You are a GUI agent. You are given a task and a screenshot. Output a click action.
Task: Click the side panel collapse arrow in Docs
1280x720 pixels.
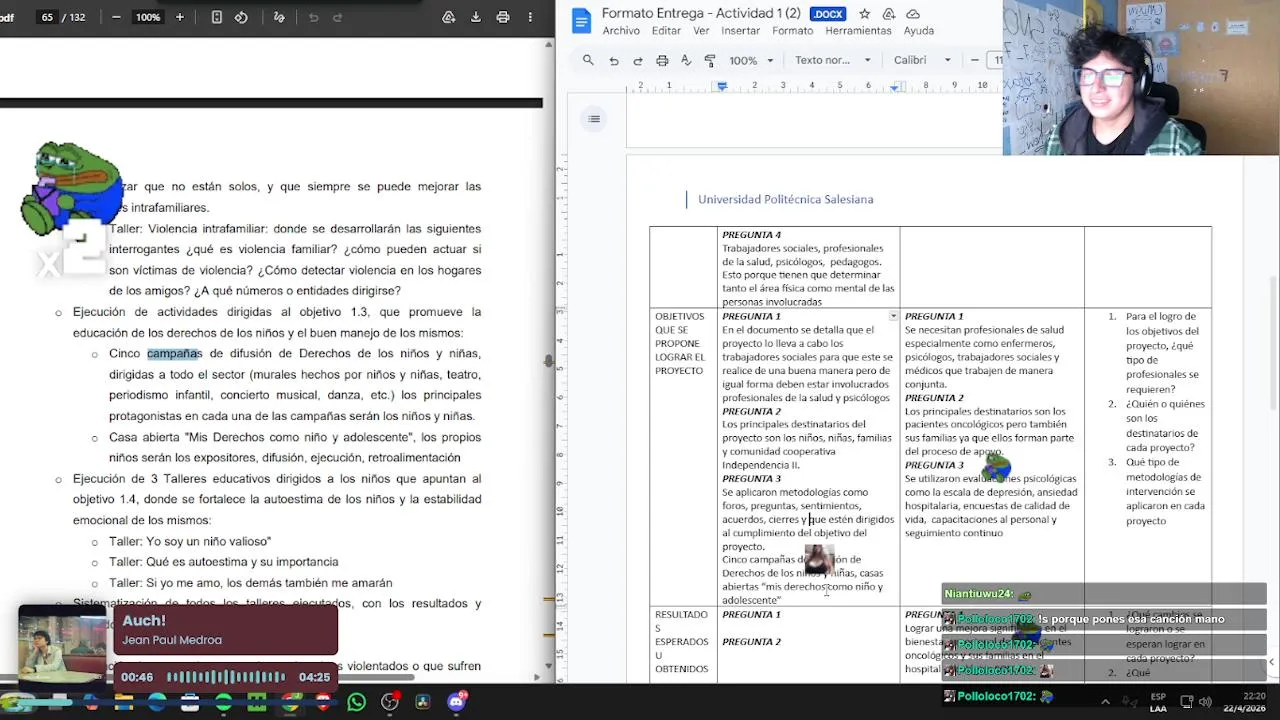(x=1272, y=662)
